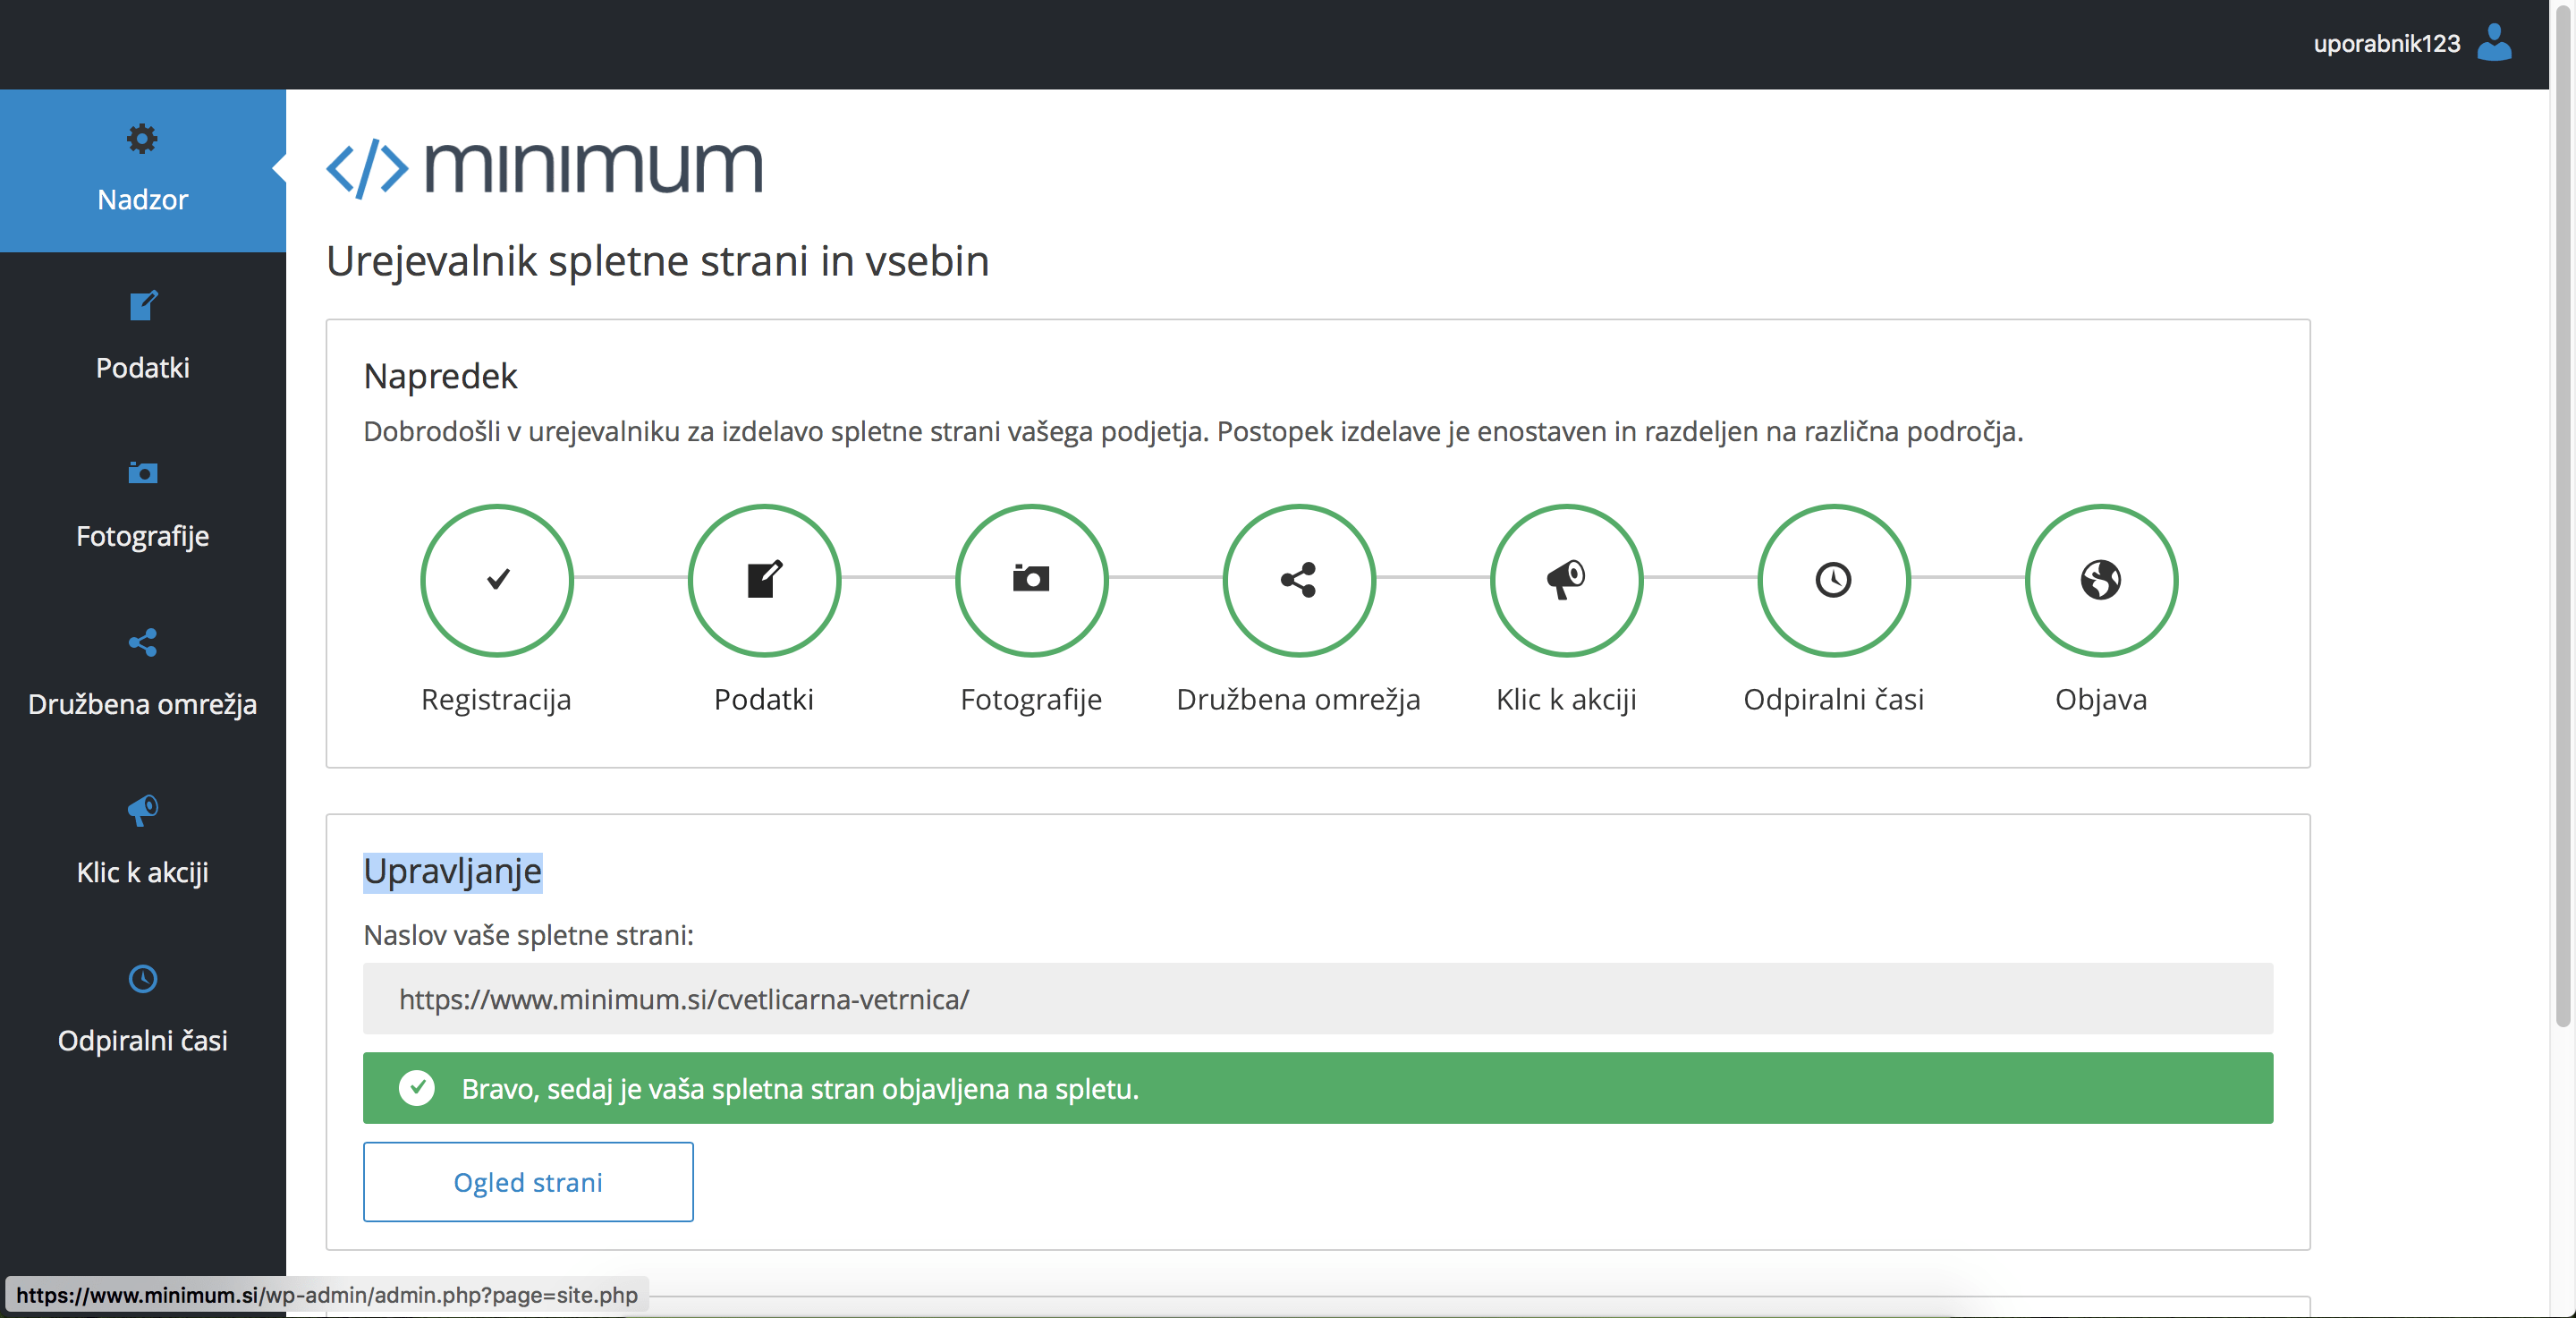Click the Družbena omrežja share icon in sidebar
This screenshot has height=1318, width=2576.
[143, 642]
